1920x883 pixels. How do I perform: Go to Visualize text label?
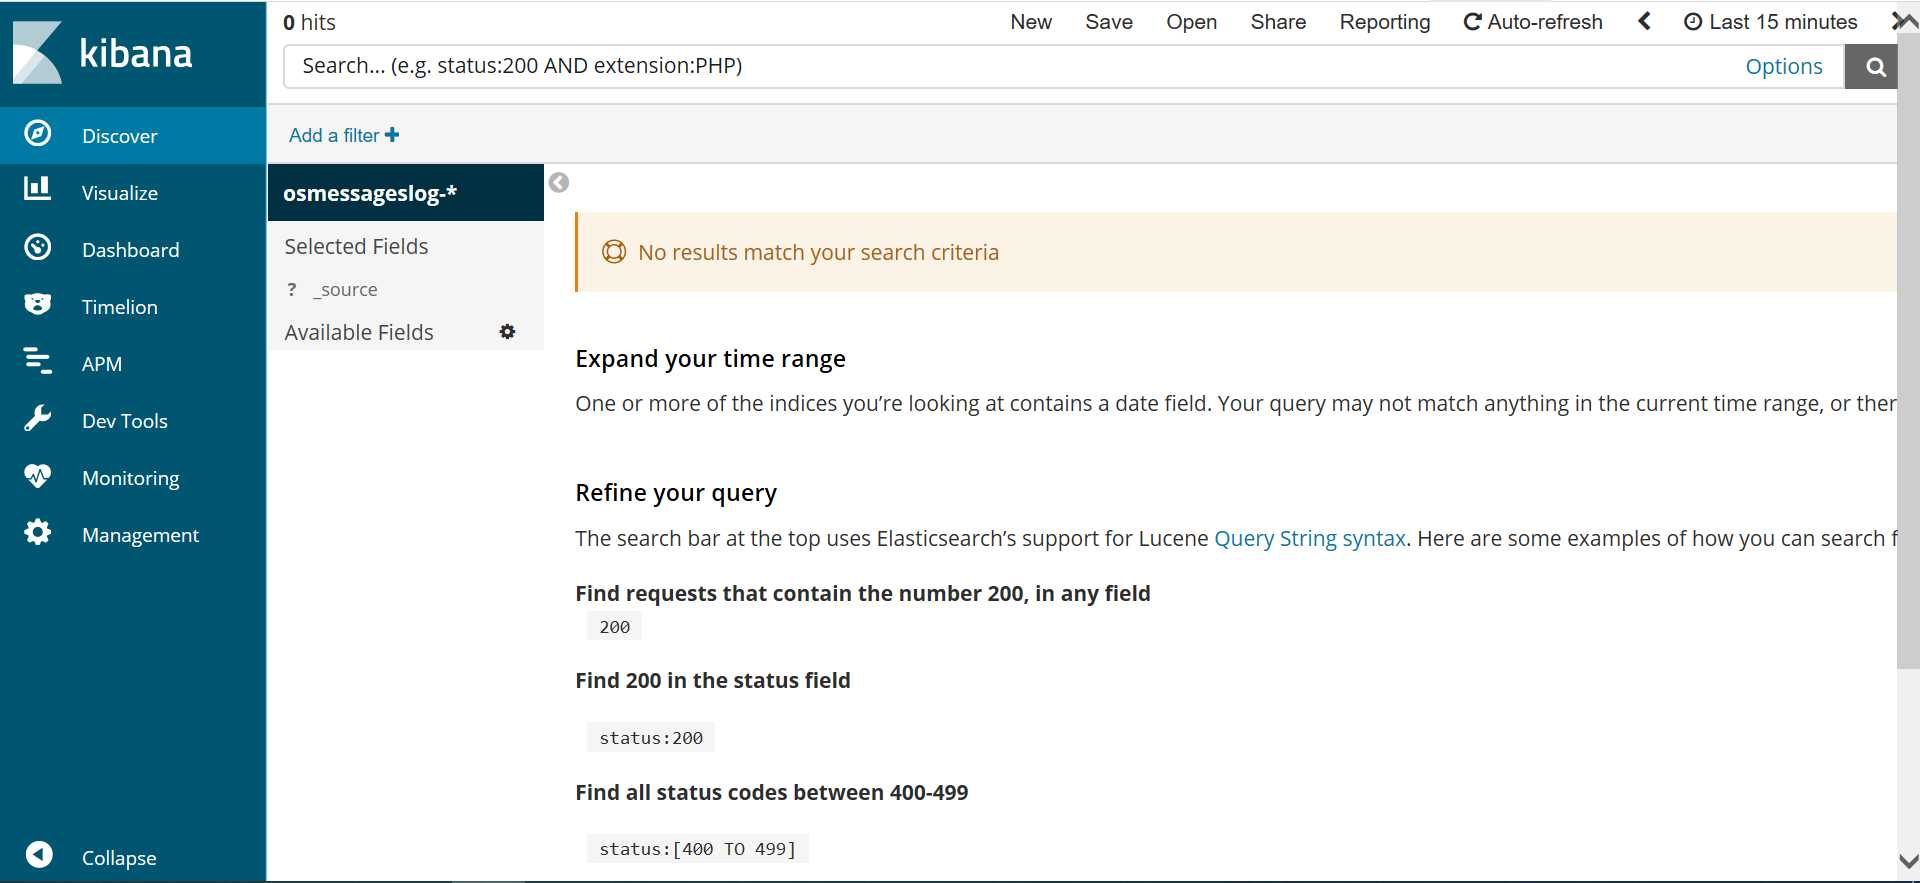pyautogui.click(x=120, y=193)
